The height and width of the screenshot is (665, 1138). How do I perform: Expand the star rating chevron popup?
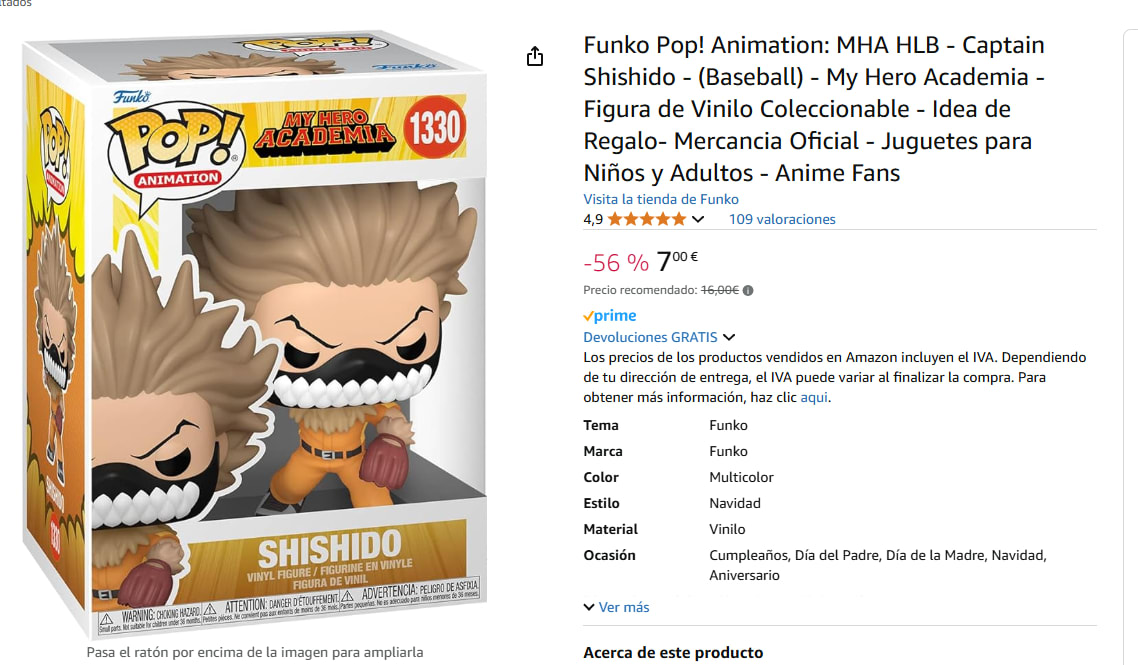[698, 219]
